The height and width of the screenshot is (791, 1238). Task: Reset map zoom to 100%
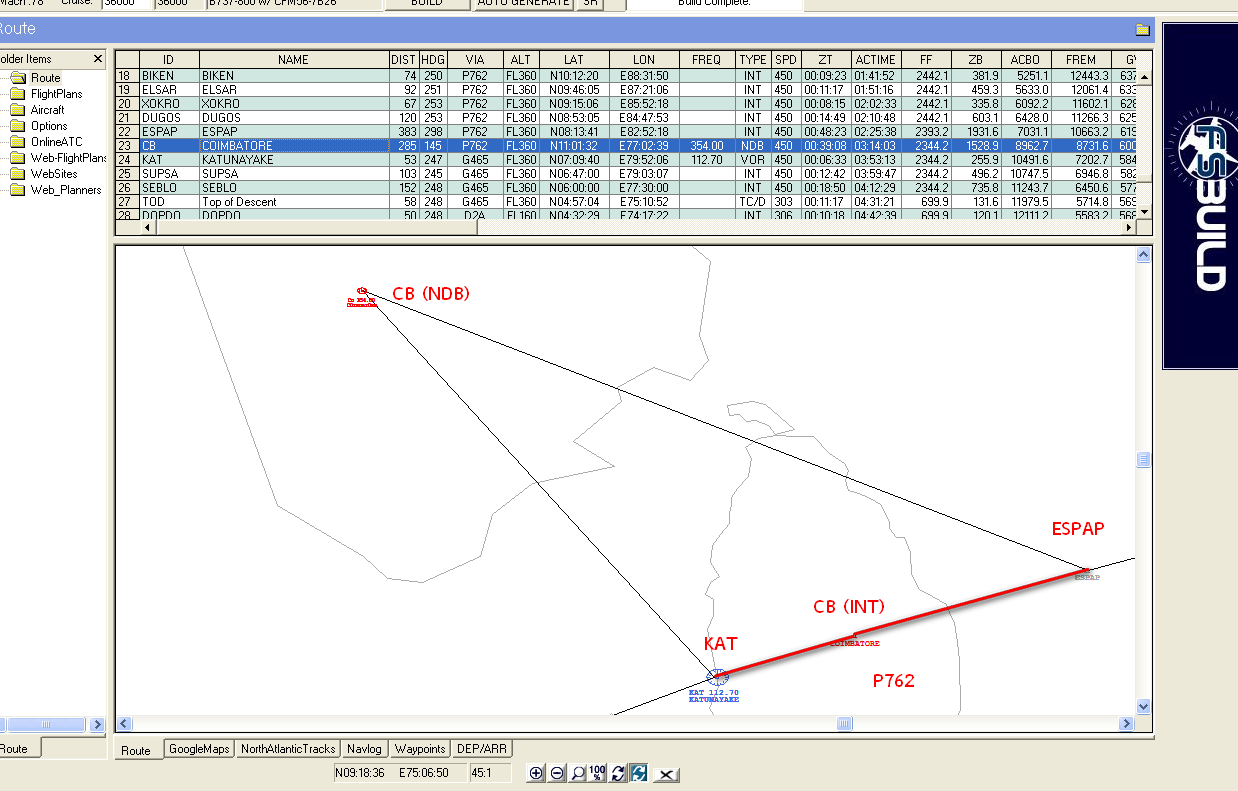[597, 773]
